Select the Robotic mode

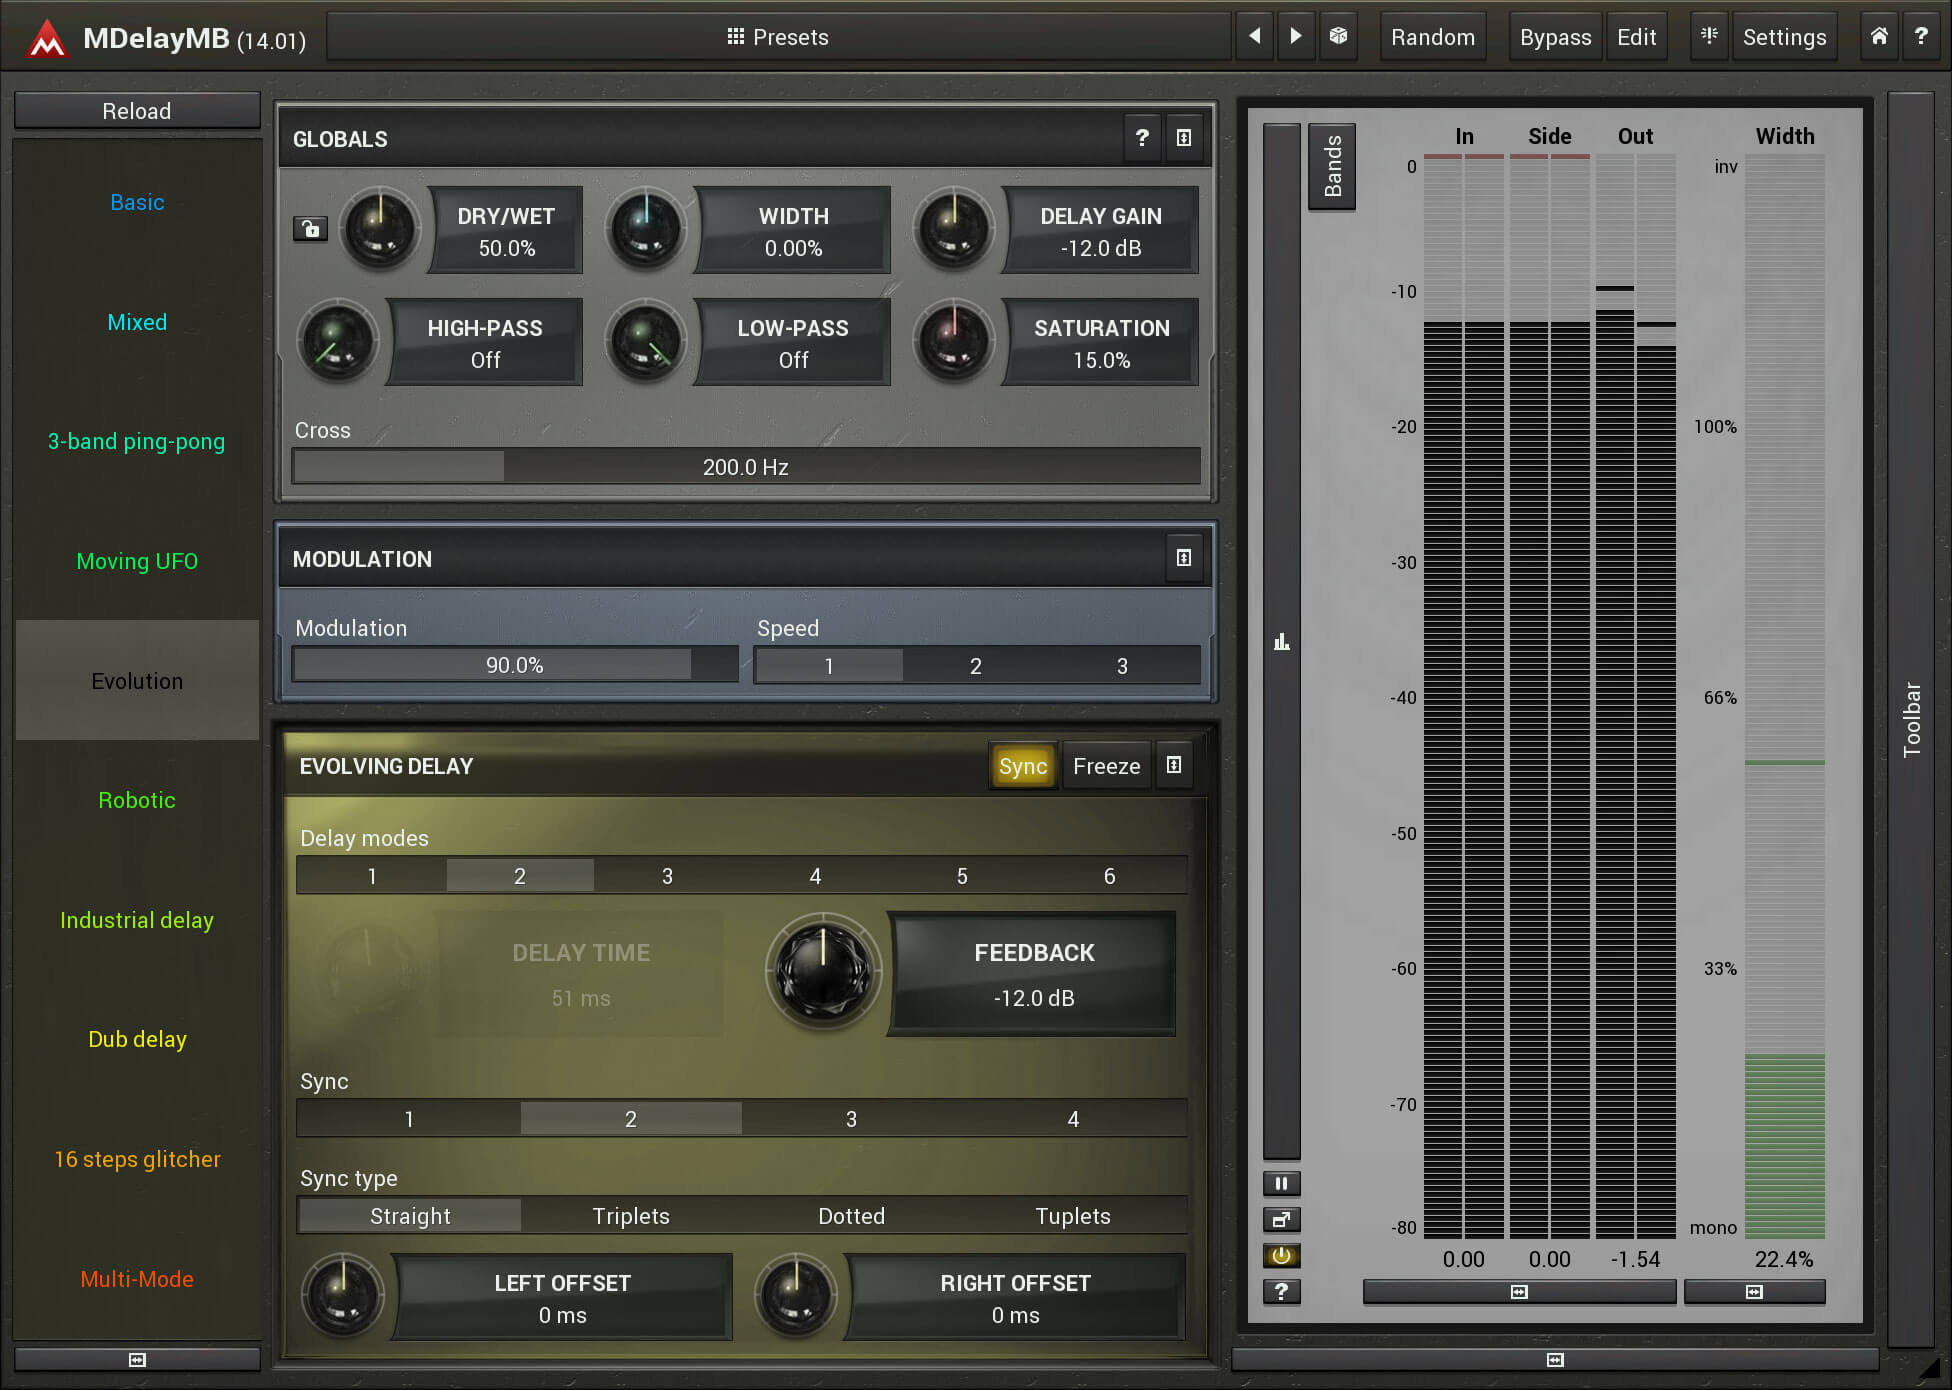[x=137, y=800]
